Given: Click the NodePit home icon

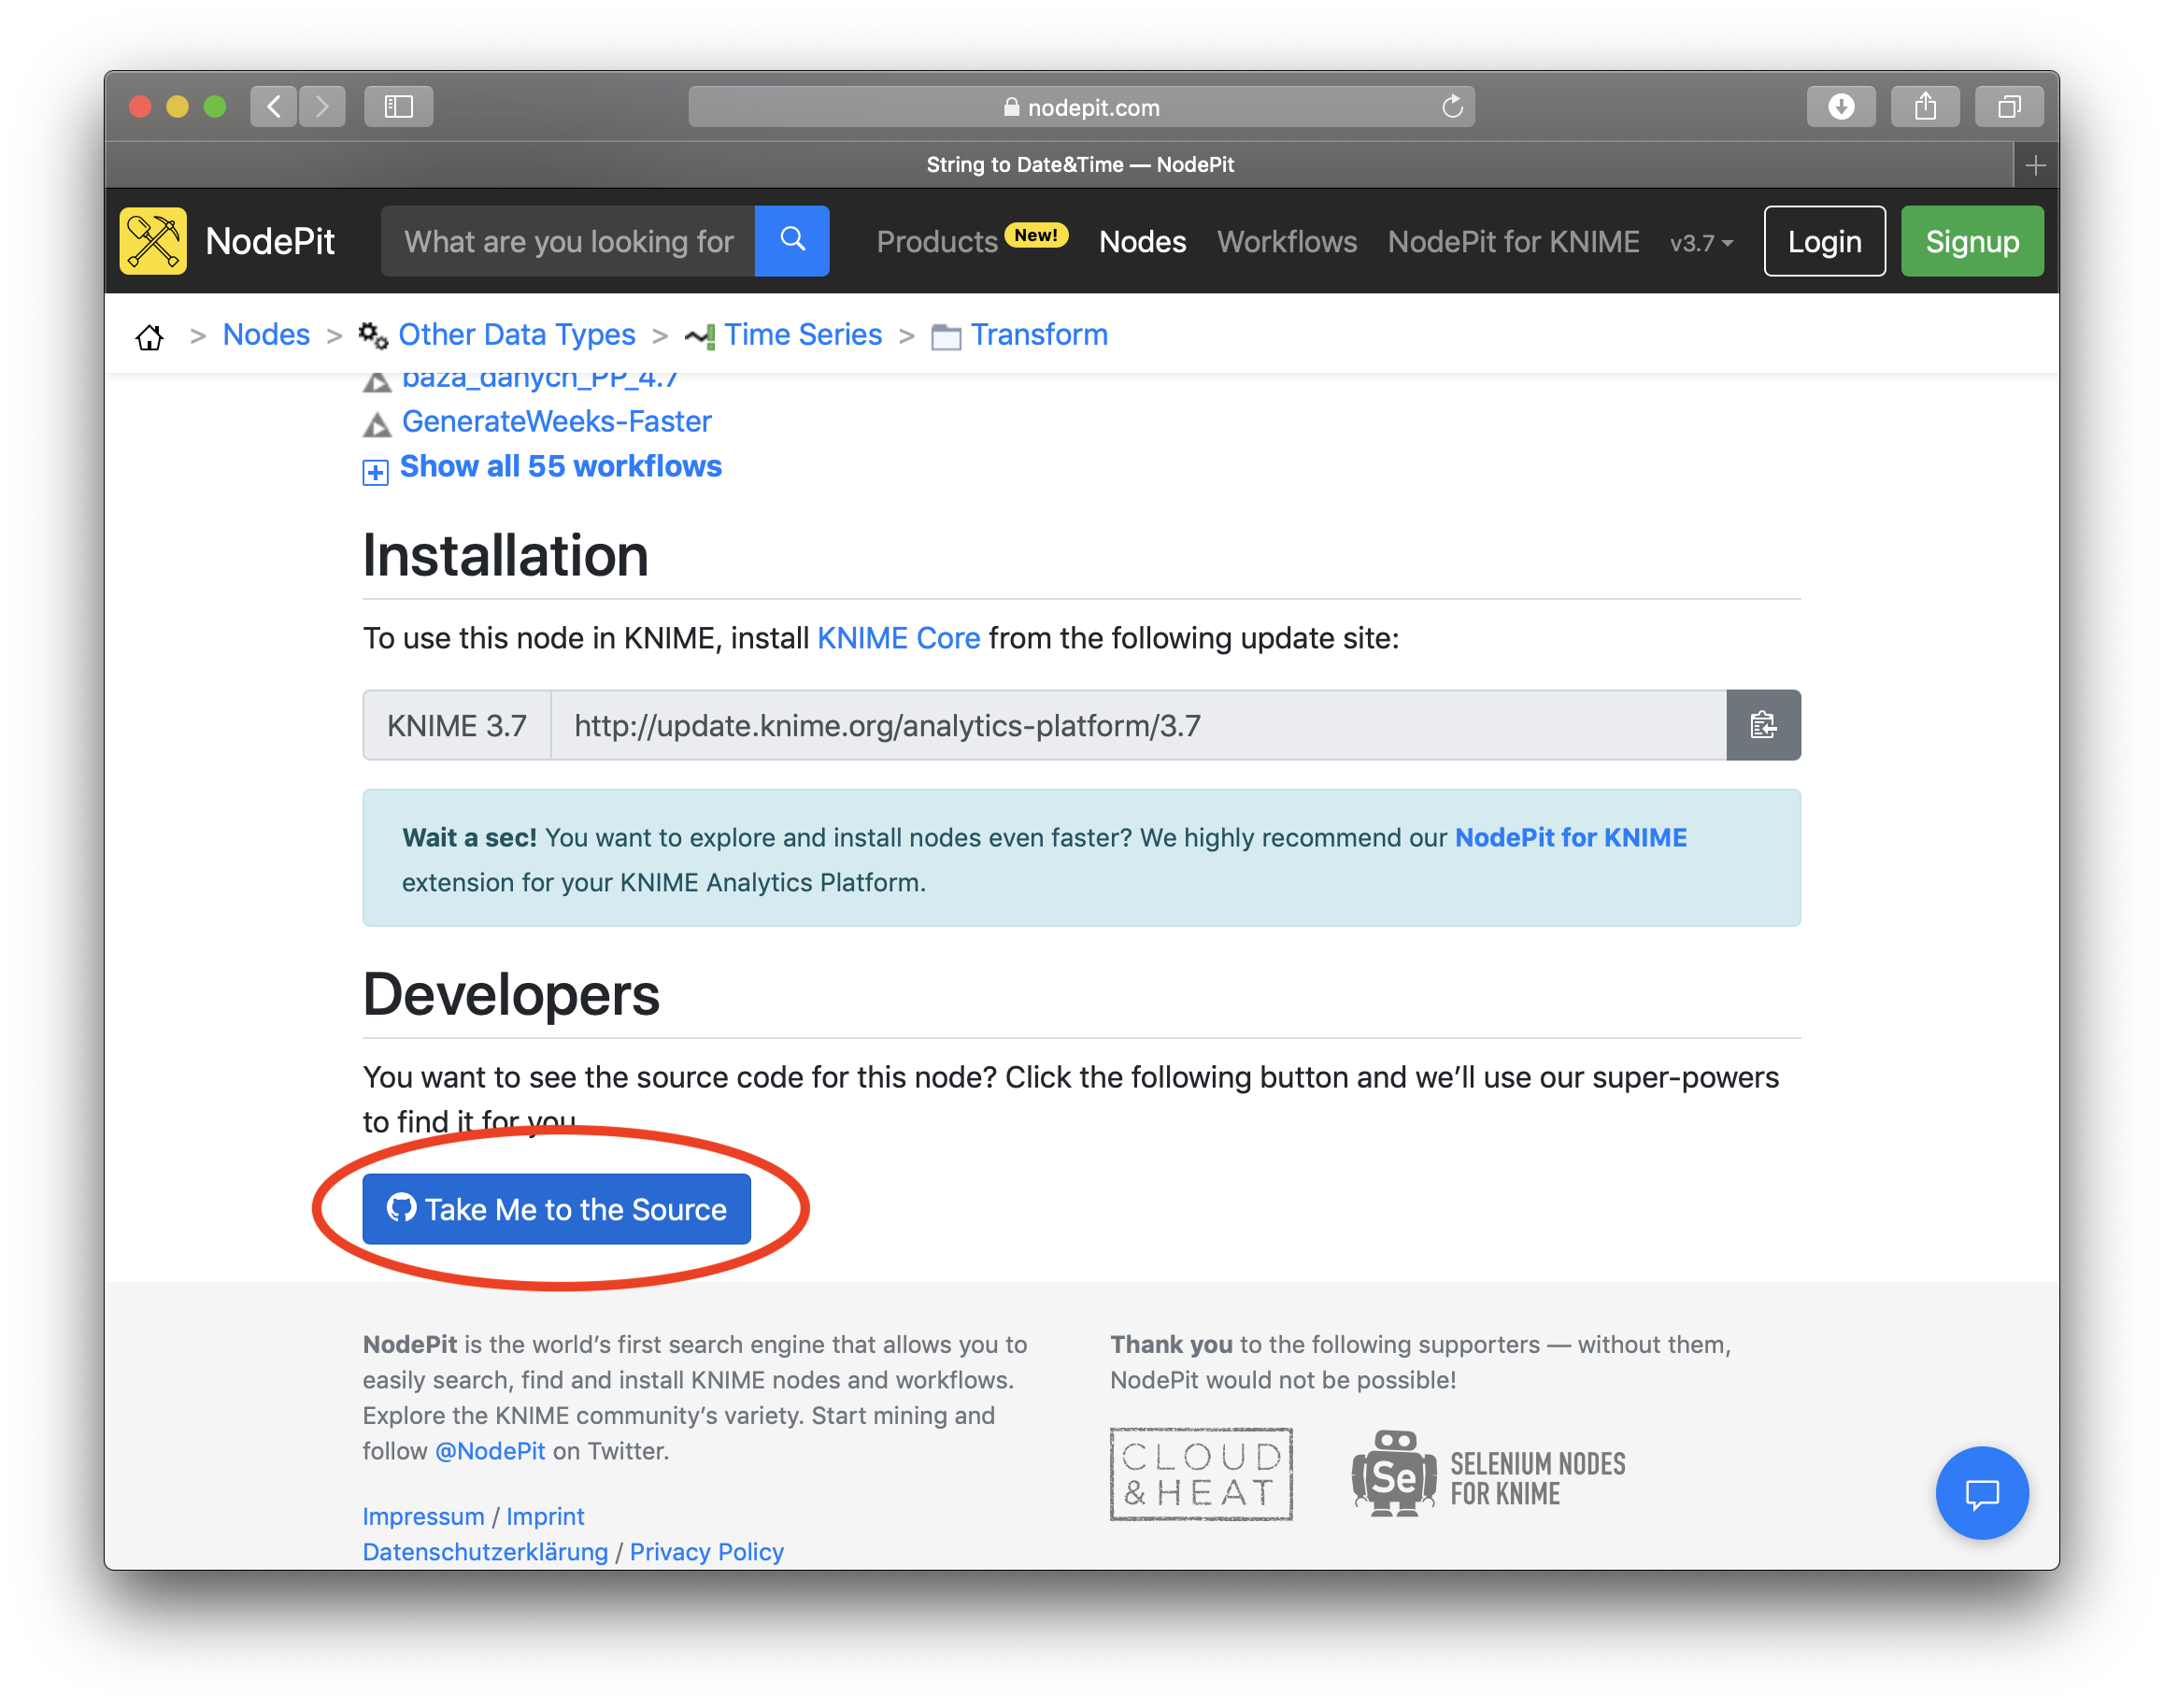Looking at the screenshot, I should 149,334.
